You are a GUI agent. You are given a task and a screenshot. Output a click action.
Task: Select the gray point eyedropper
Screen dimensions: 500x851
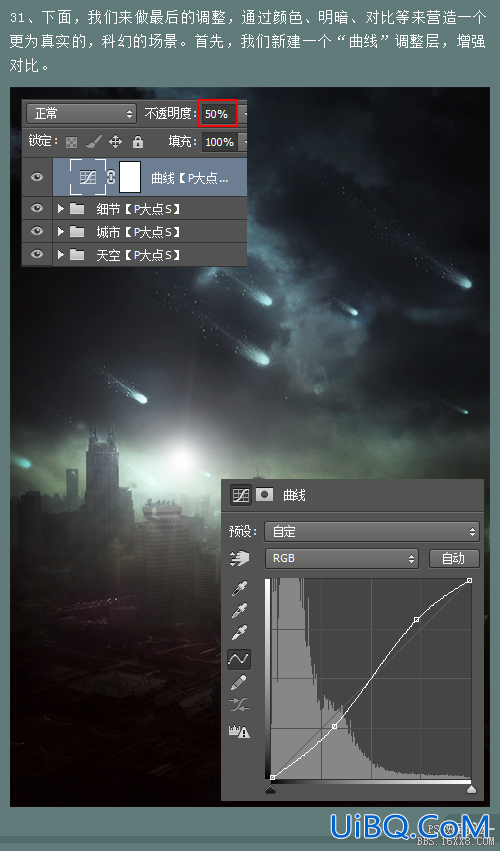click(239, 611)
